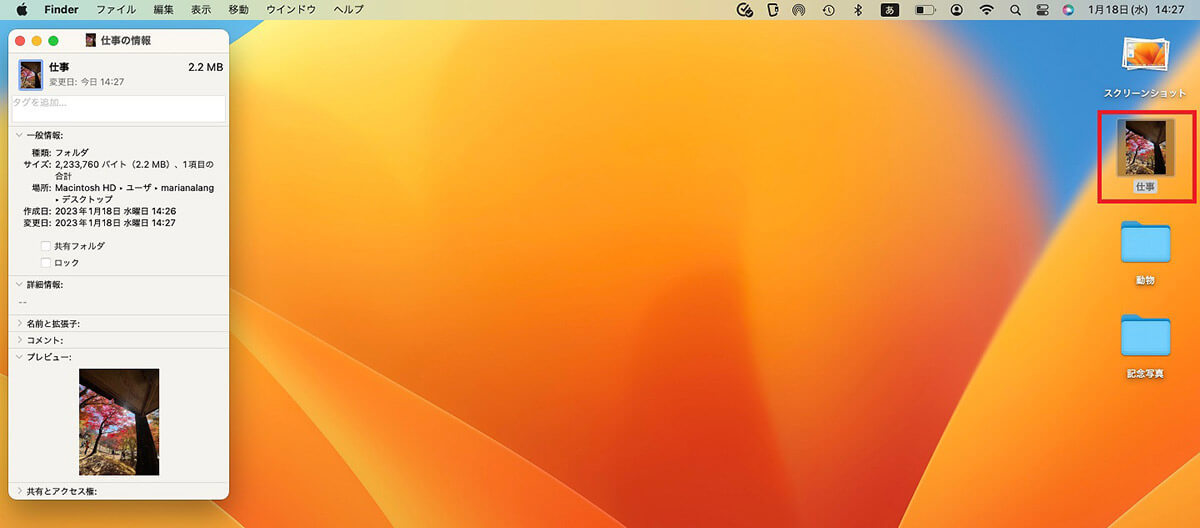This screenshot has width=1200, height=528.
Task: Open the あ input source menu
Action: tap(889, 9)
